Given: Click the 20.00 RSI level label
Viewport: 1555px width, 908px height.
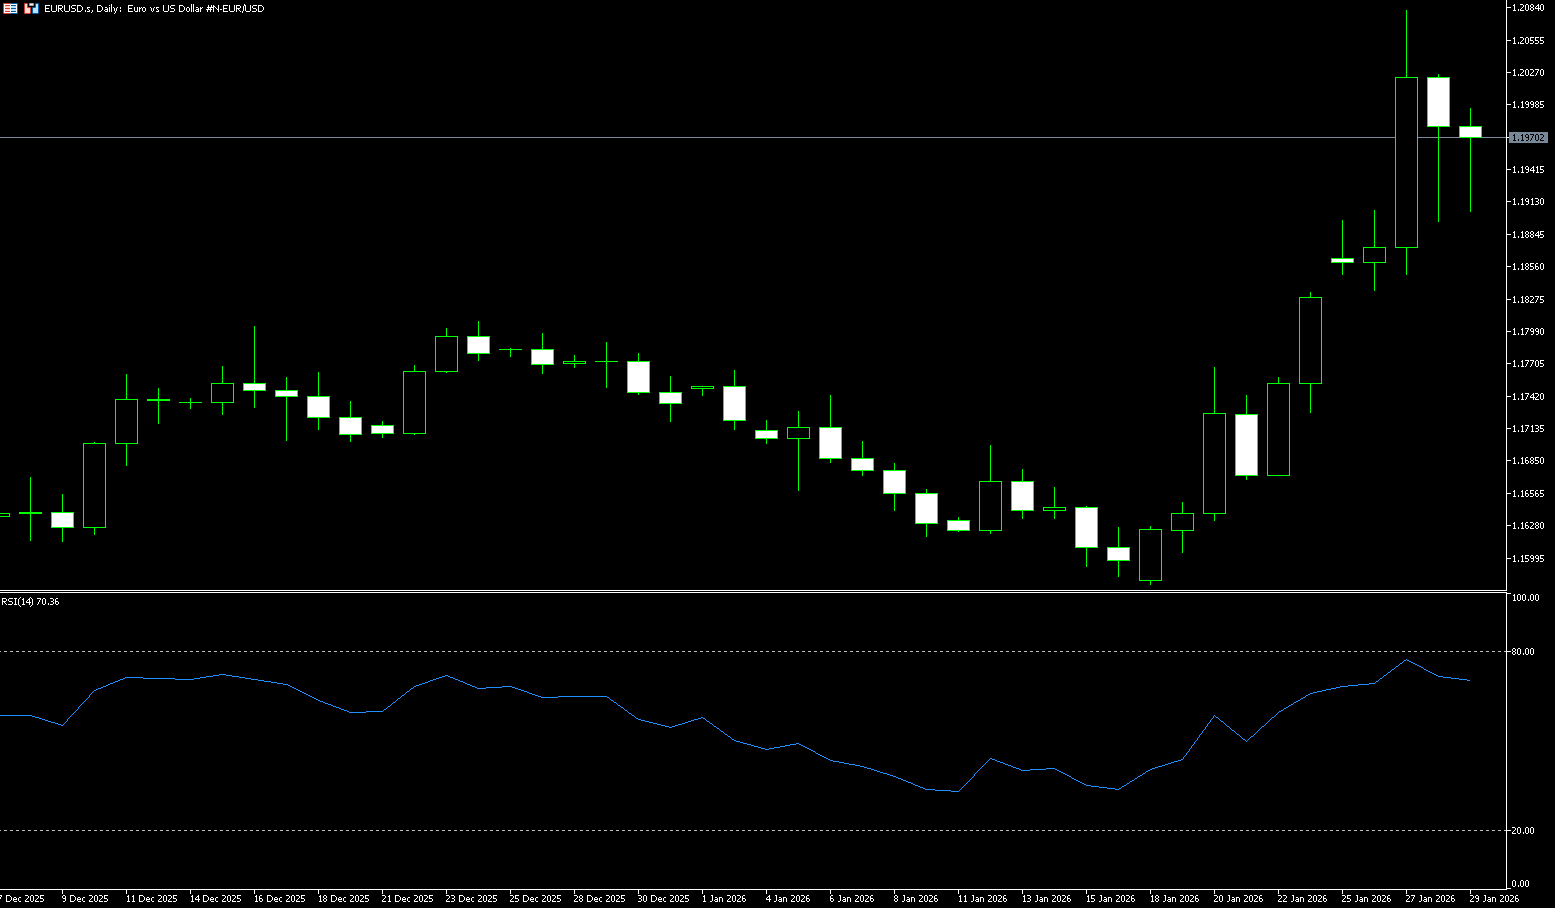Looking at the screenshot, I should pos(1523,831).
